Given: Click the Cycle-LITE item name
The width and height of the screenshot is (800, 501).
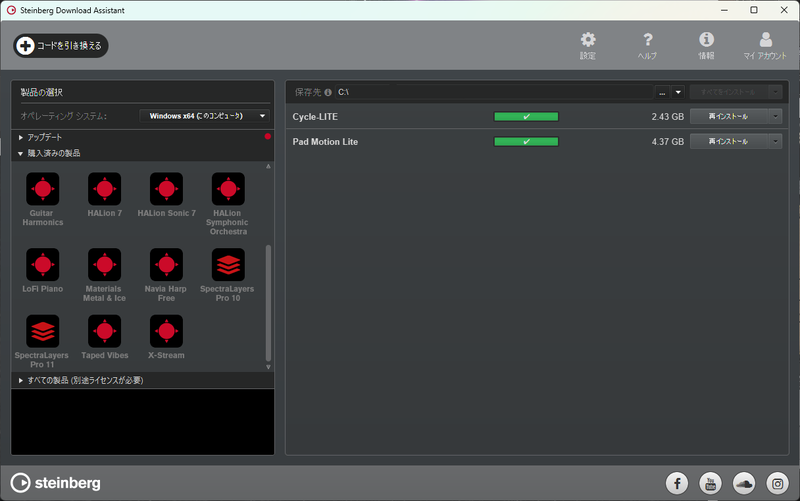Looking at the screenshot, I should click(x=315, y=117).
